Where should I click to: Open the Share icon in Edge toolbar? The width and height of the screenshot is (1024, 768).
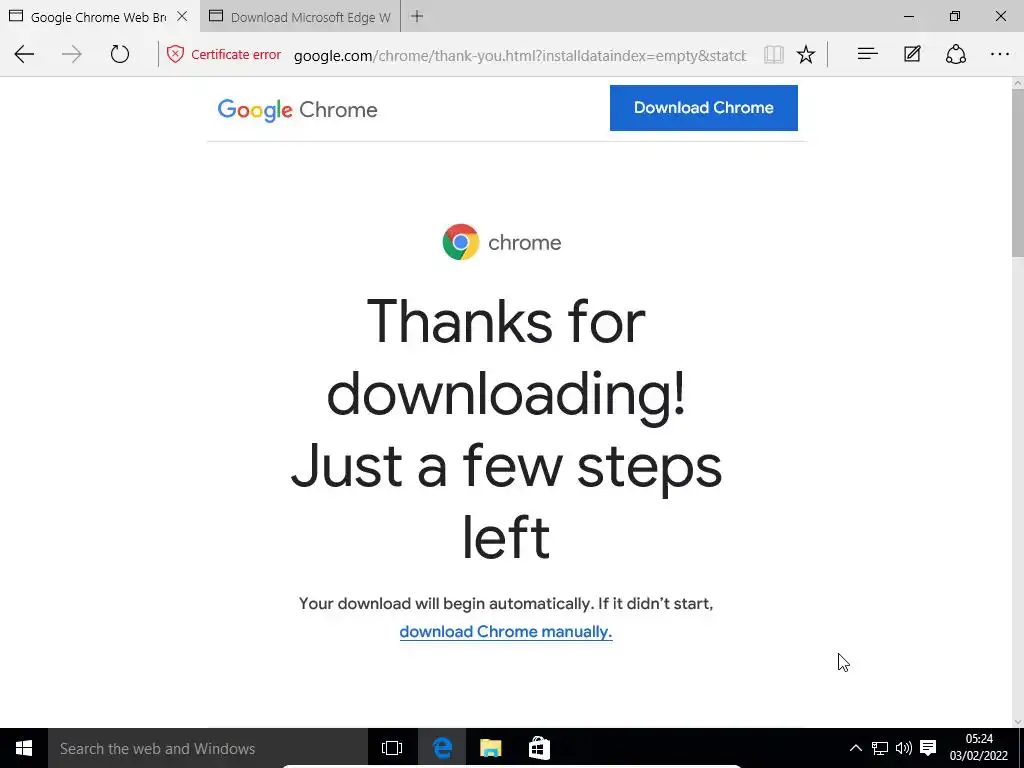[x=956, y=54]
